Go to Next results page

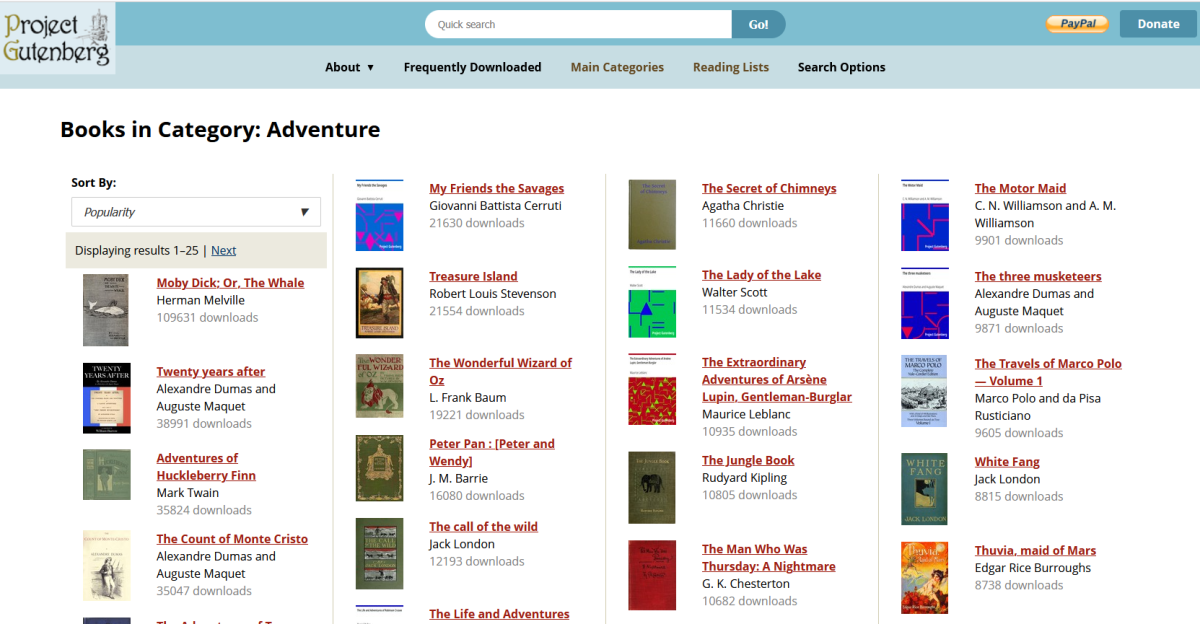[x=224, y=250]
